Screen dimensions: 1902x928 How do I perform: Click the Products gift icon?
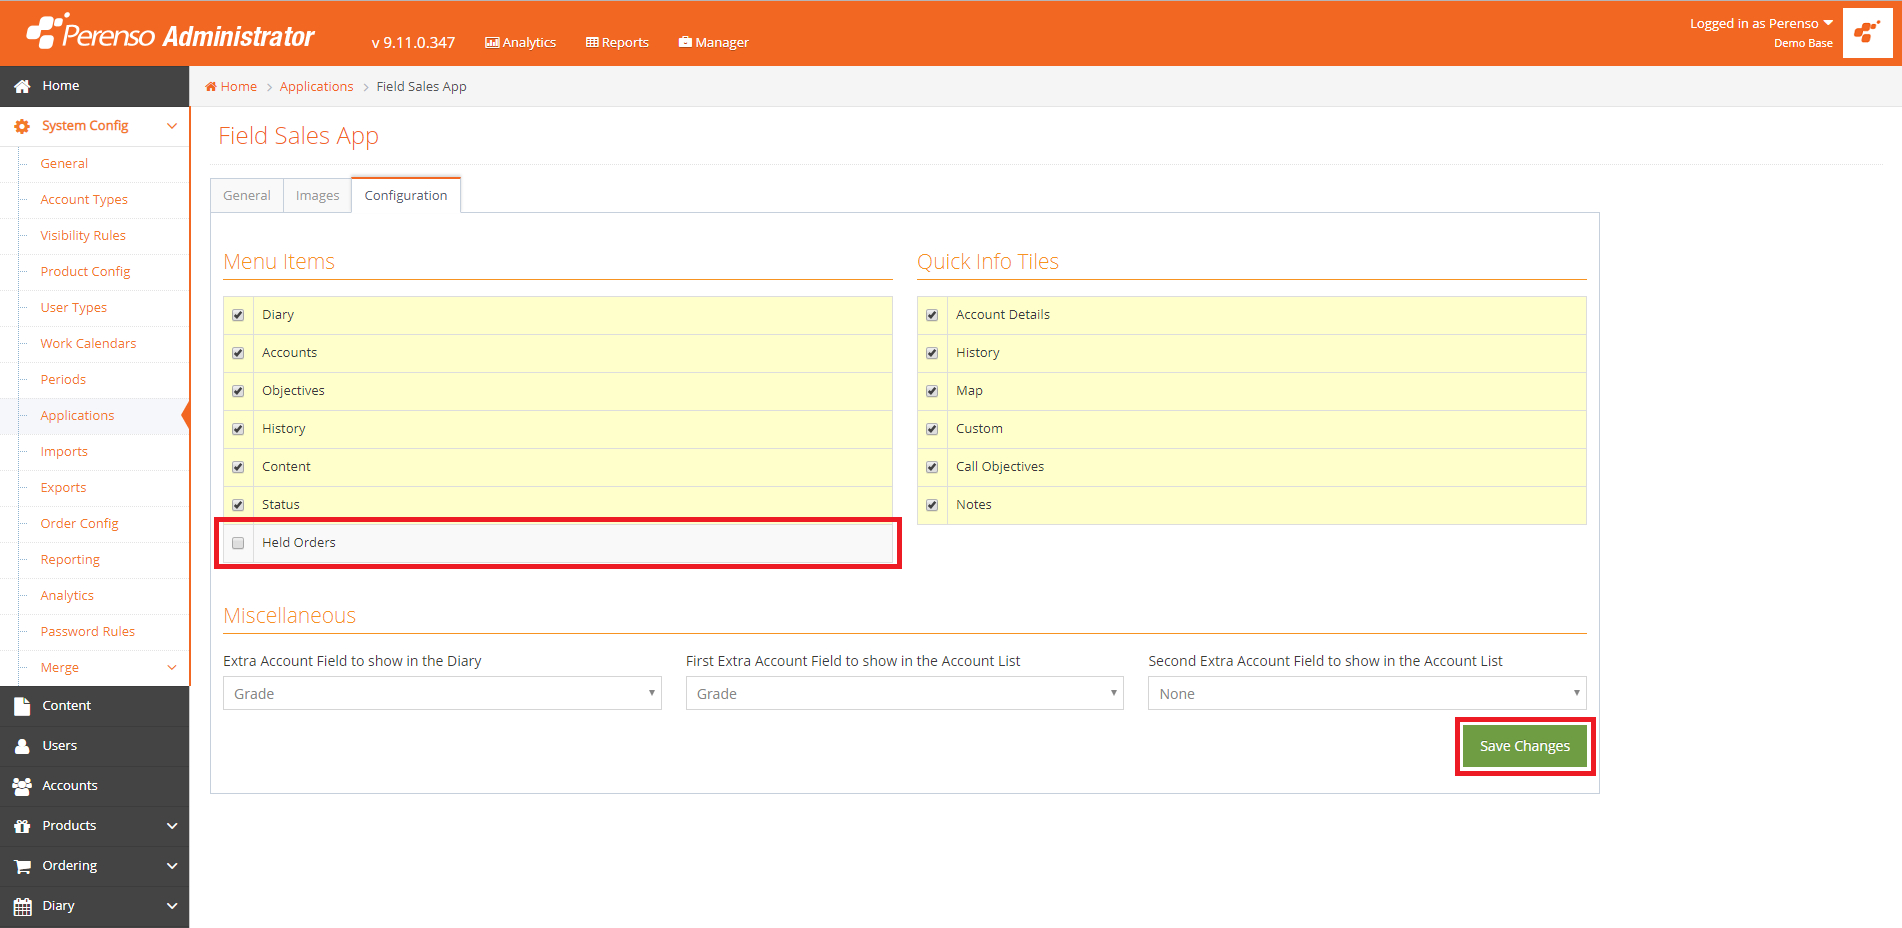[22, 826]
